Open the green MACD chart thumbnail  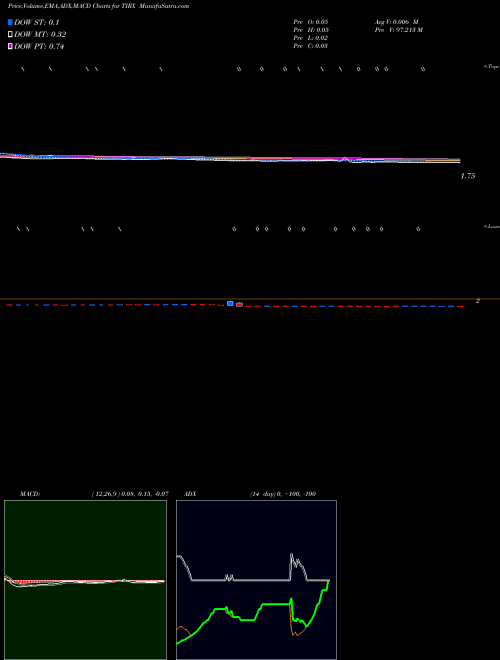coord(85,580)
